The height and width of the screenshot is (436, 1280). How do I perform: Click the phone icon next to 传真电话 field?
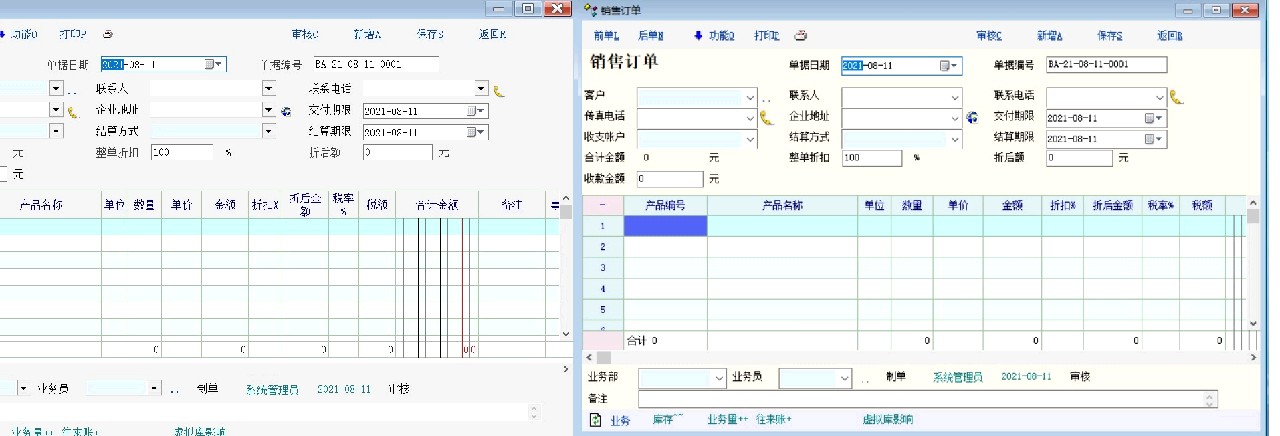click(768, 118)
